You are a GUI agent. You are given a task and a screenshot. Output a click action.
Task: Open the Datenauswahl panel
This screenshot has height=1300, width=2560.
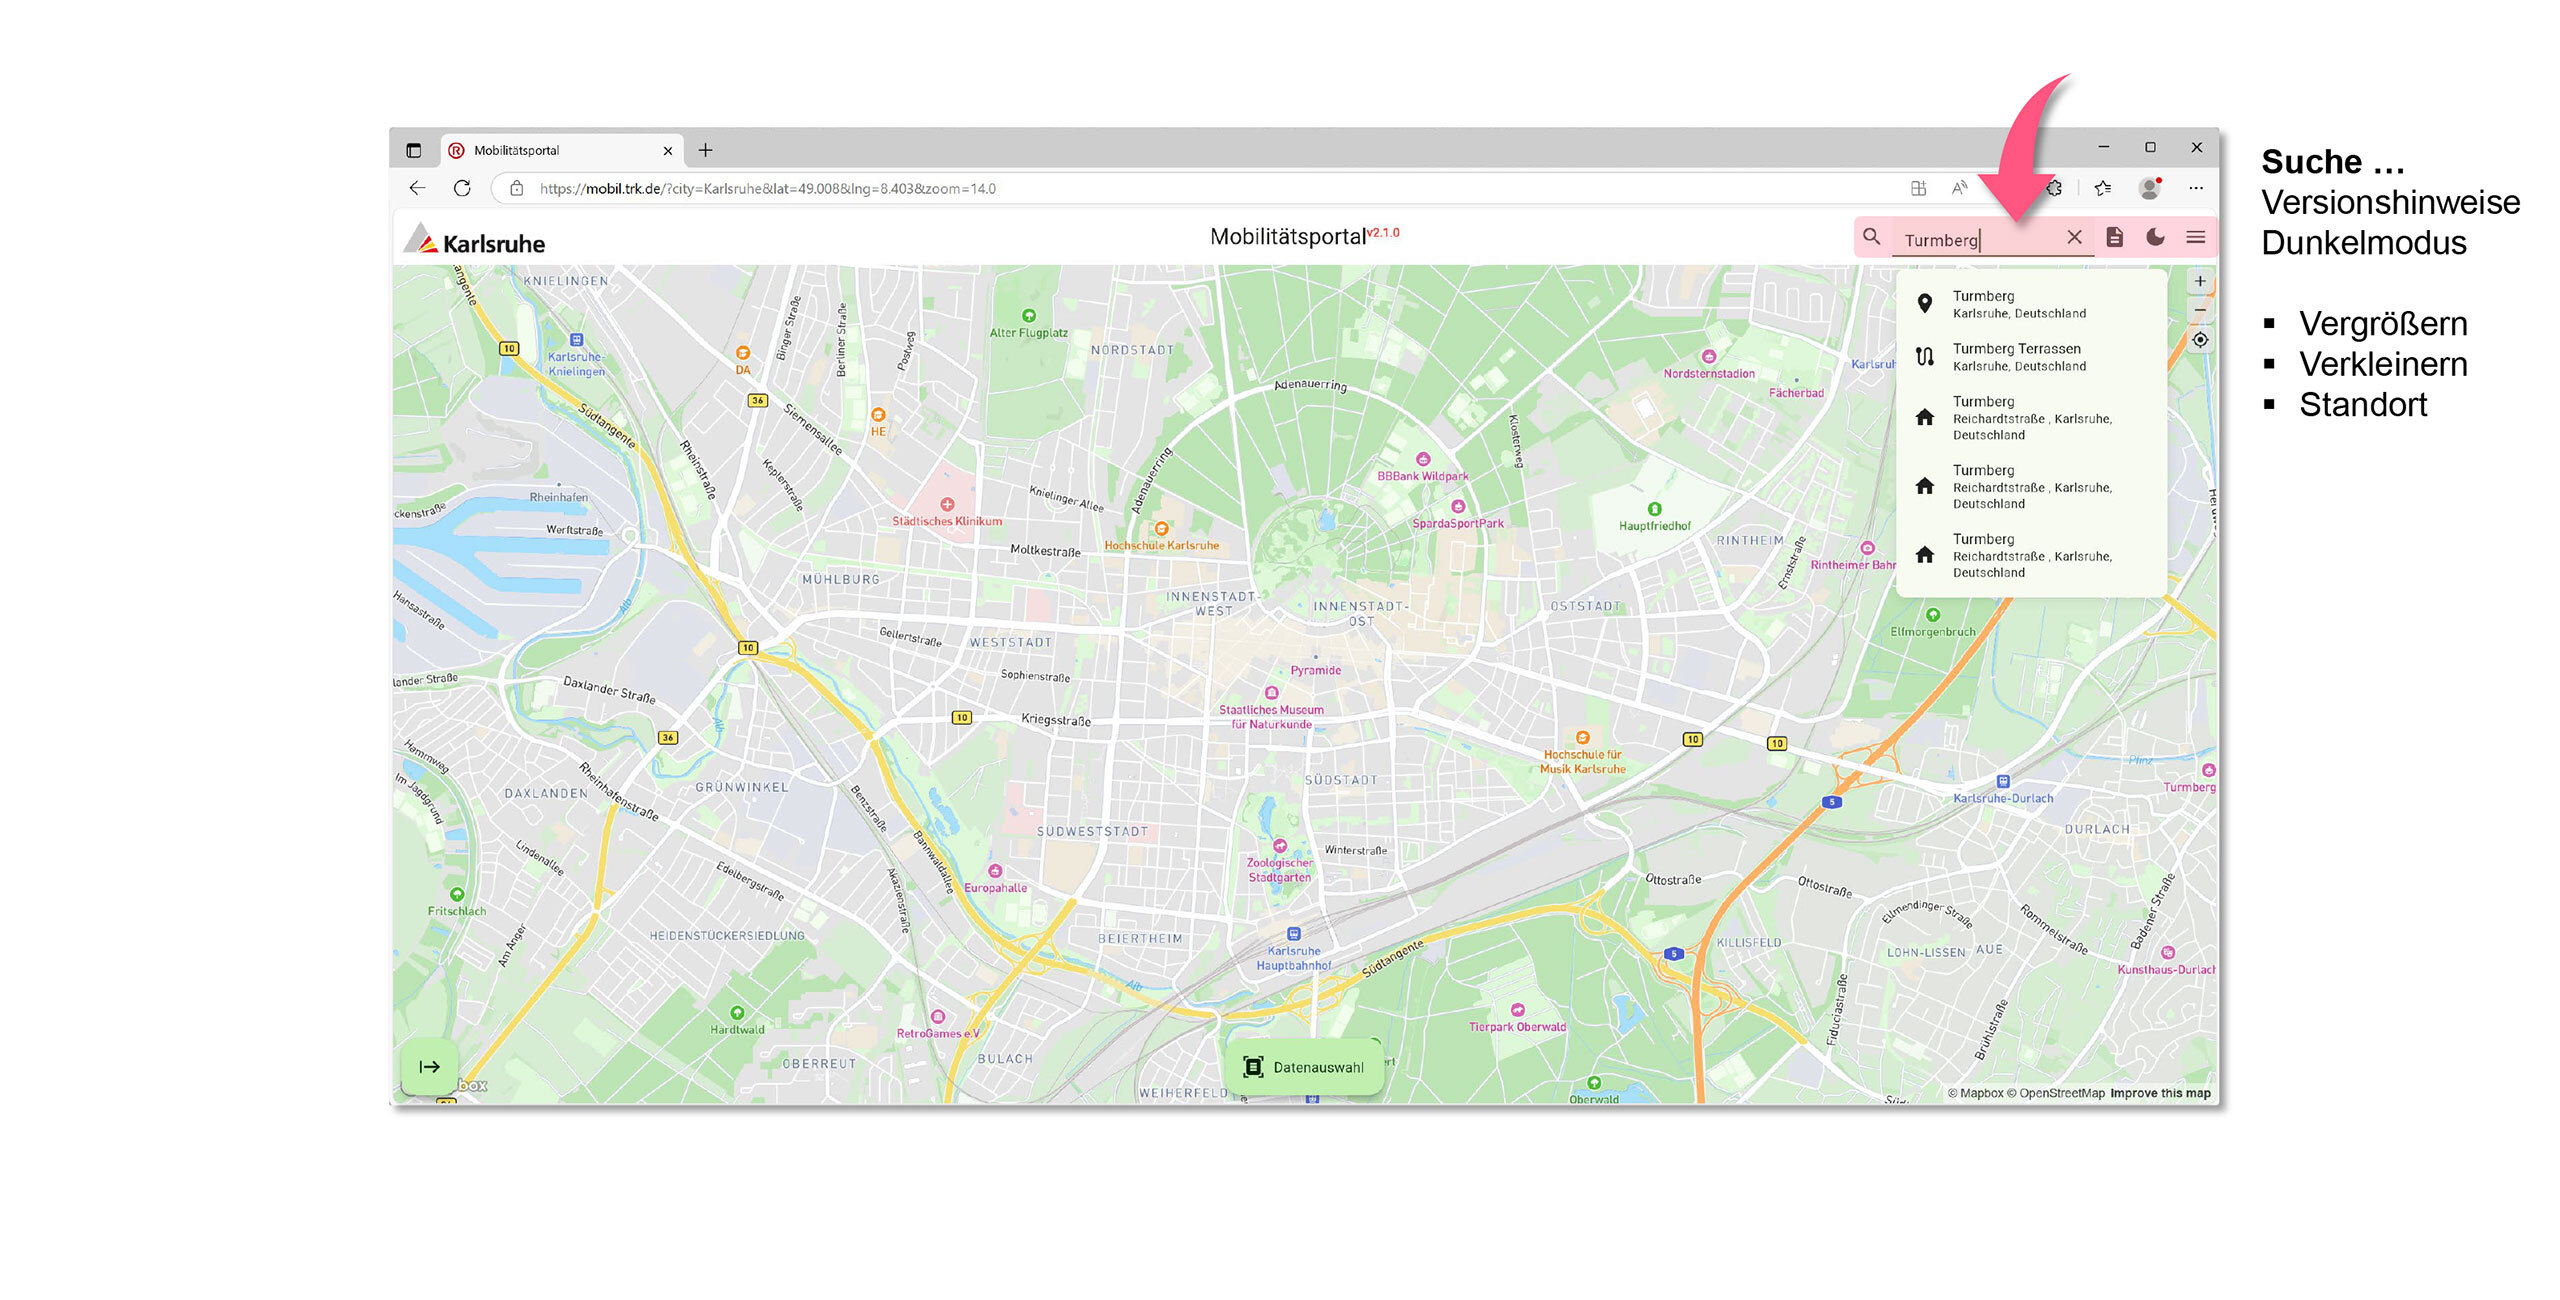click(x=1304, y=1067)
